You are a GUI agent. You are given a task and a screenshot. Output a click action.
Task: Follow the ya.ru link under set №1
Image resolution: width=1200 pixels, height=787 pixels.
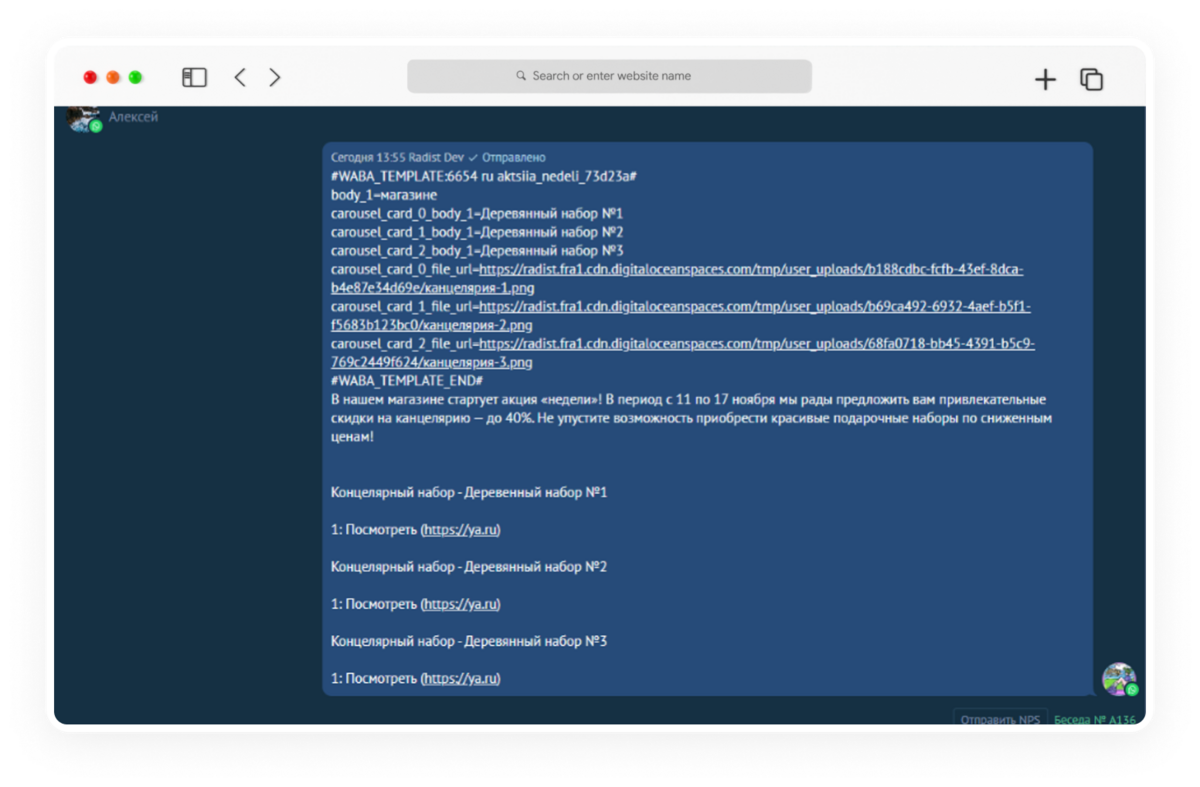pos(460,530)
